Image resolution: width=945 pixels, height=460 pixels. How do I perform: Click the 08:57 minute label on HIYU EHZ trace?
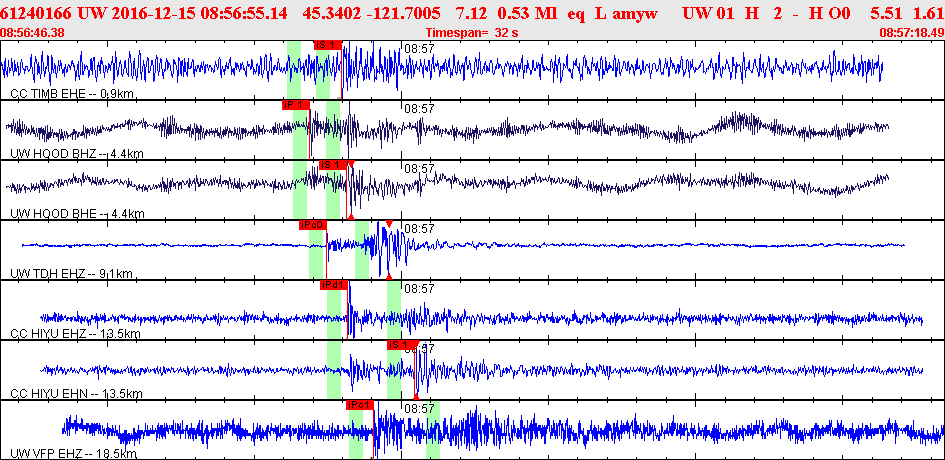coord(419,289)
